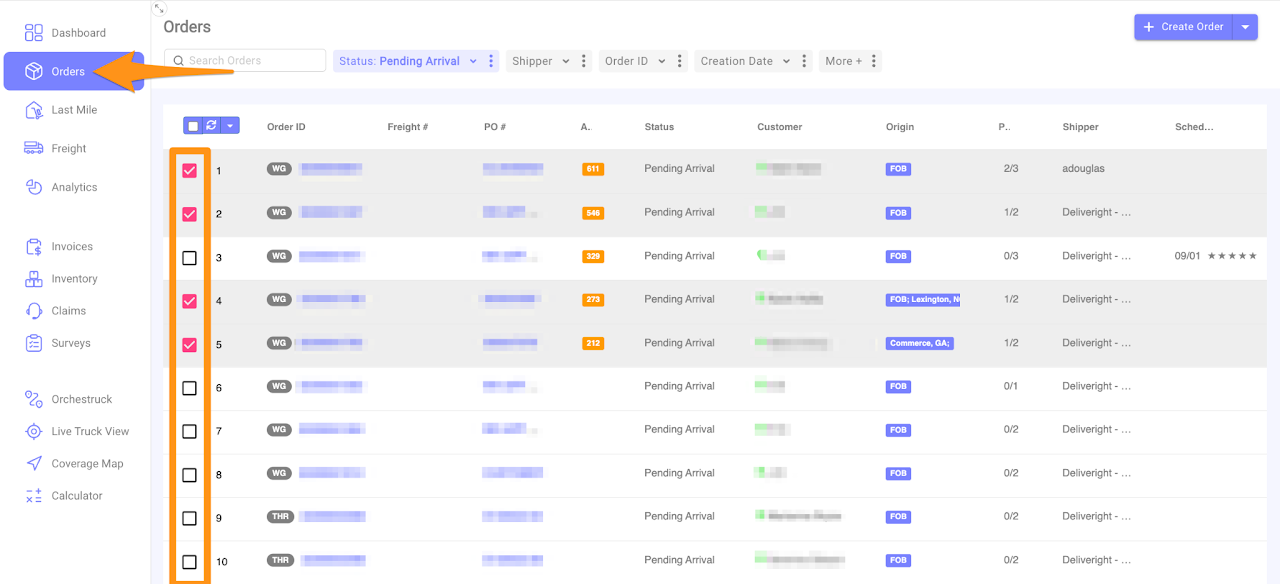Click the THR tag in row 9
This screenshot has width=1280, height=584.
click(x=280, y=517)
